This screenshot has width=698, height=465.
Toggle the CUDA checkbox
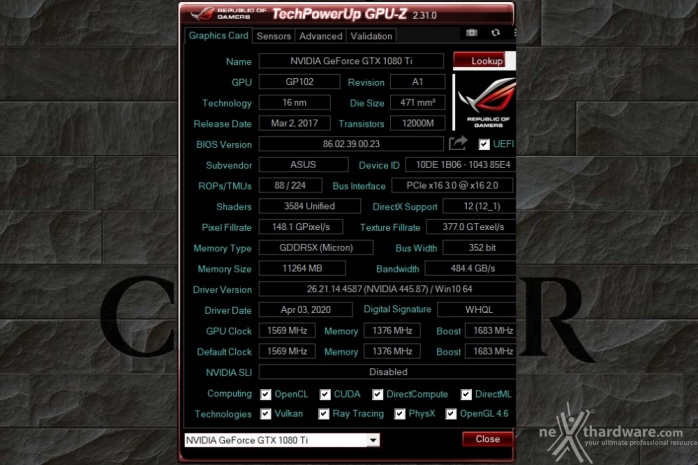(325, 395)
